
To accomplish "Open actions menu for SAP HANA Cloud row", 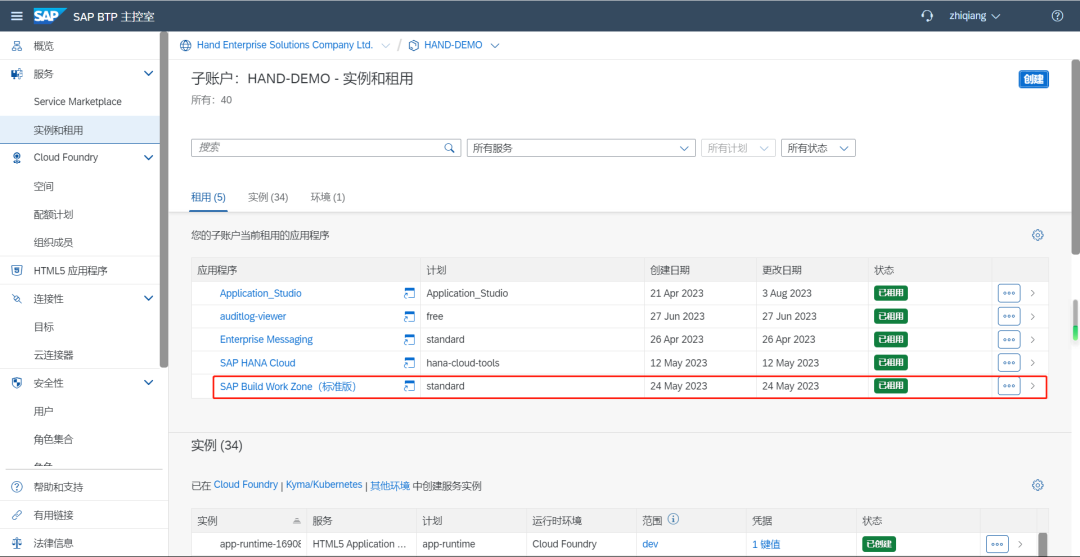I will [x=1008, y=363].
